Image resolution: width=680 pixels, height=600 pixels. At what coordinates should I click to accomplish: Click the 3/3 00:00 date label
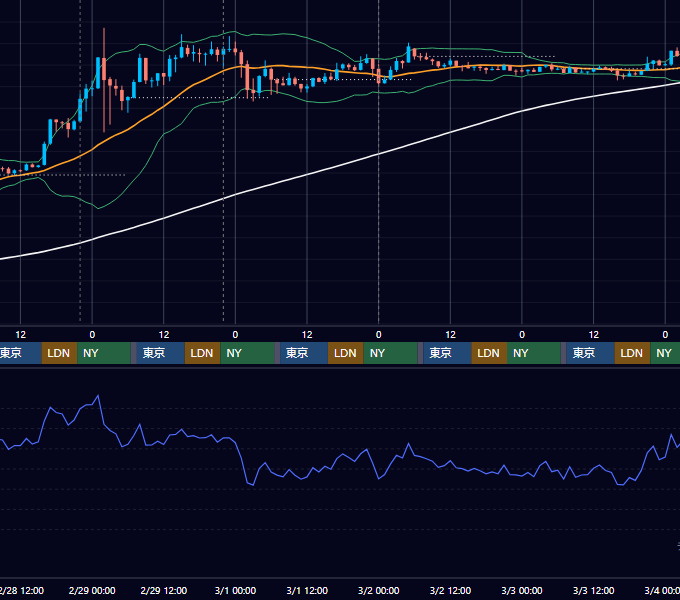[522, 590]
